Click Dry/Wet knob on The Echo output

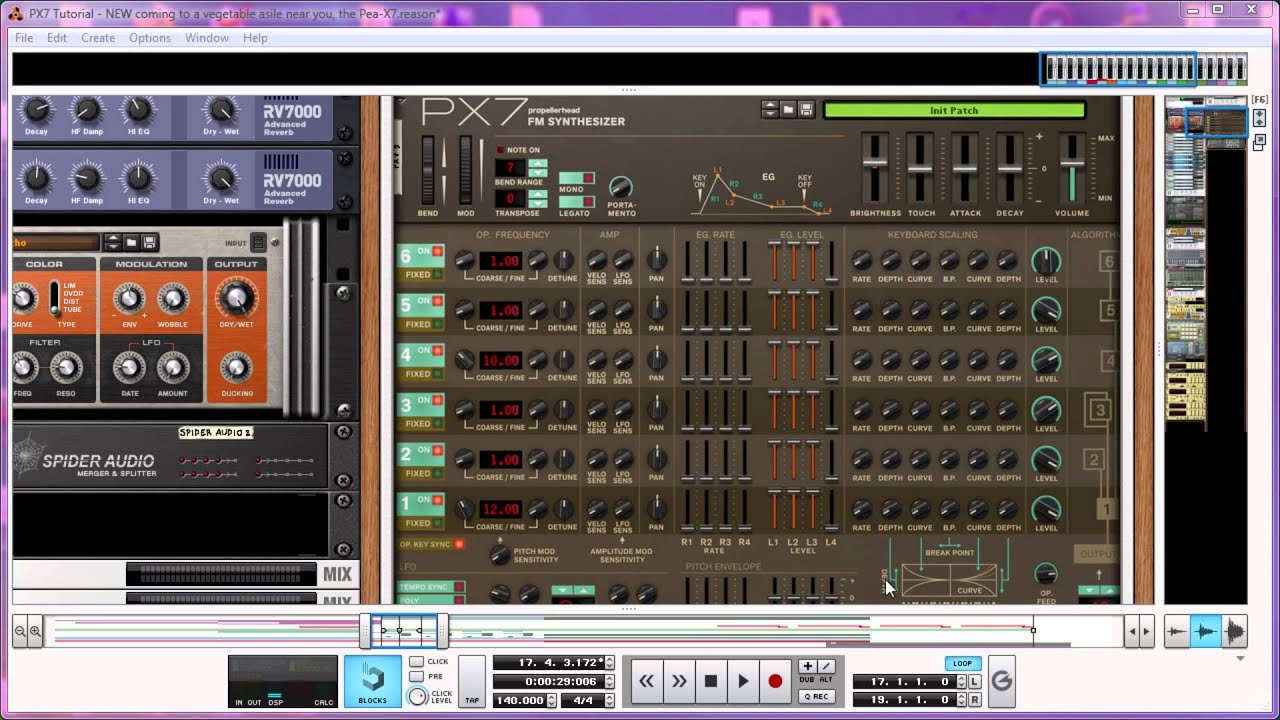coord(236,298)
